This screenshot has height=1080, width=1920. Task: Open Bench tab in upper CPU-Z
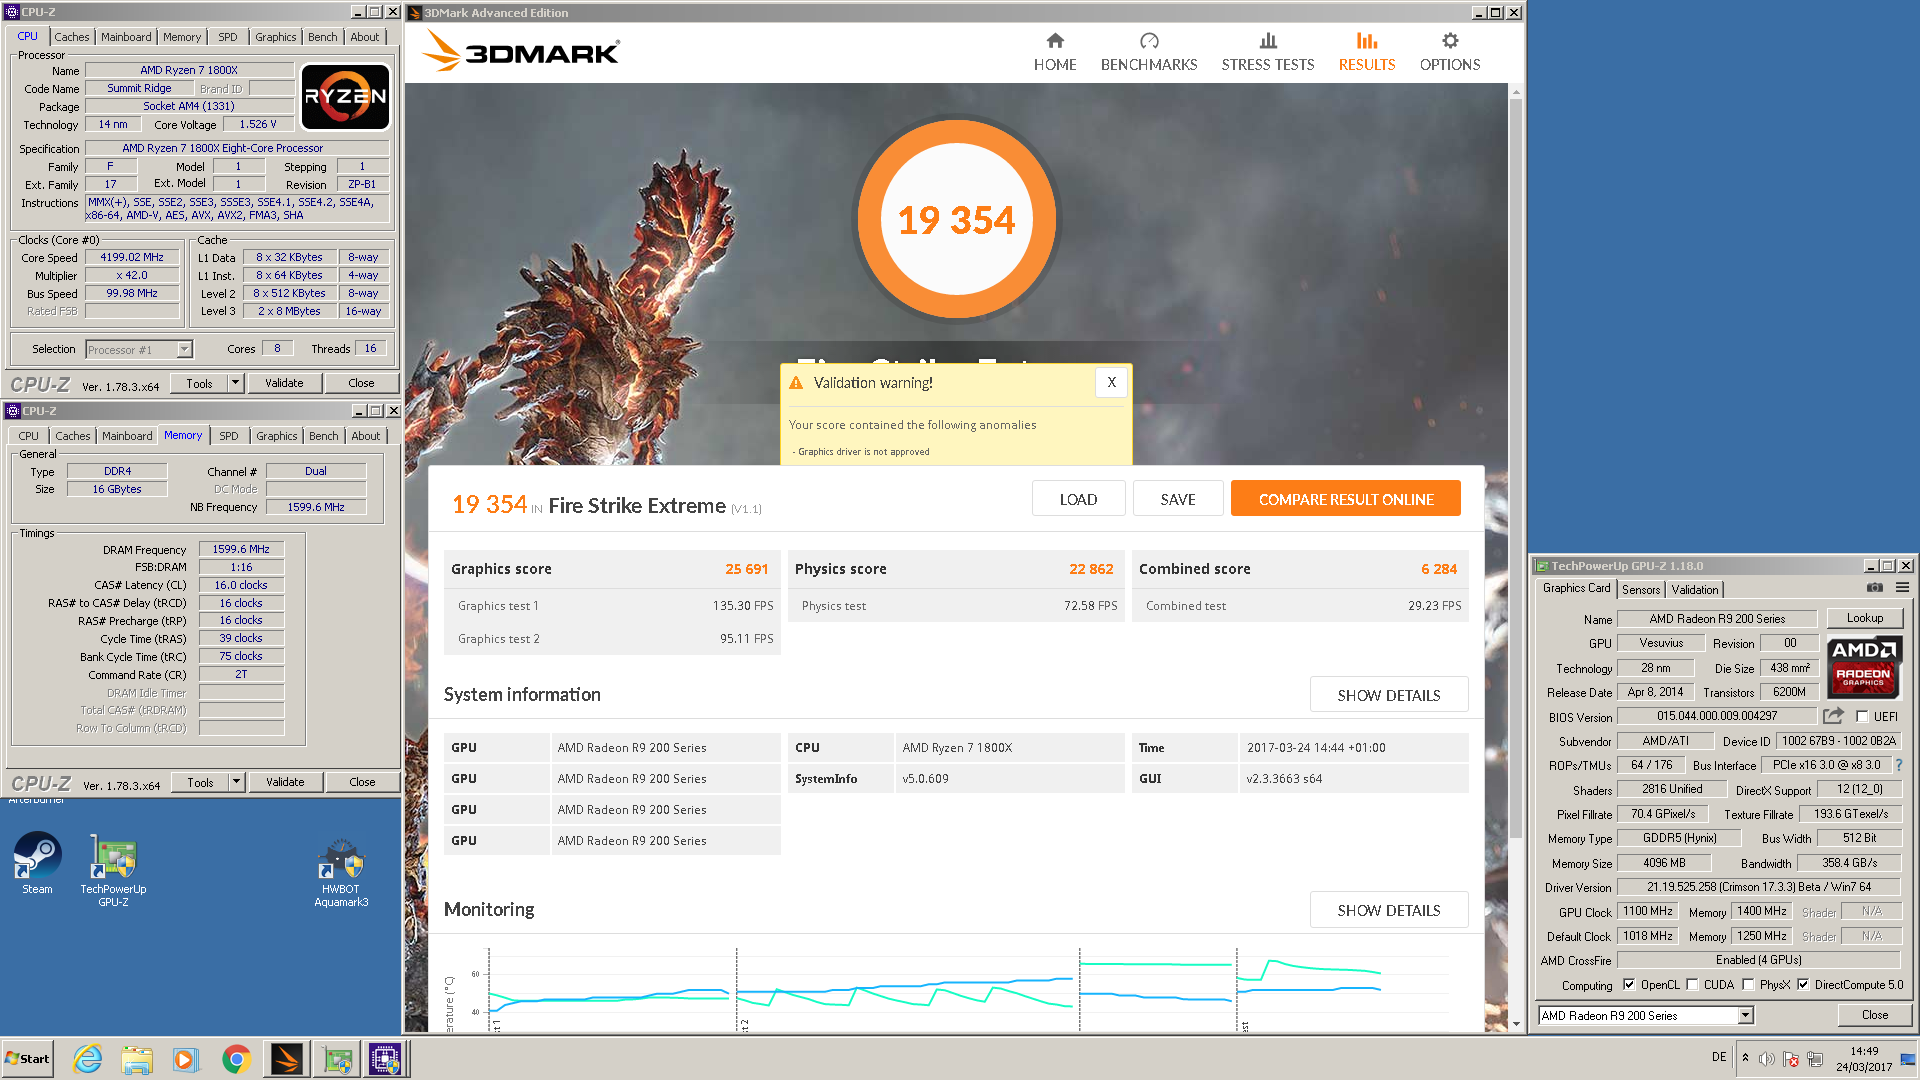pyautogui.click(x=322, y=37)
